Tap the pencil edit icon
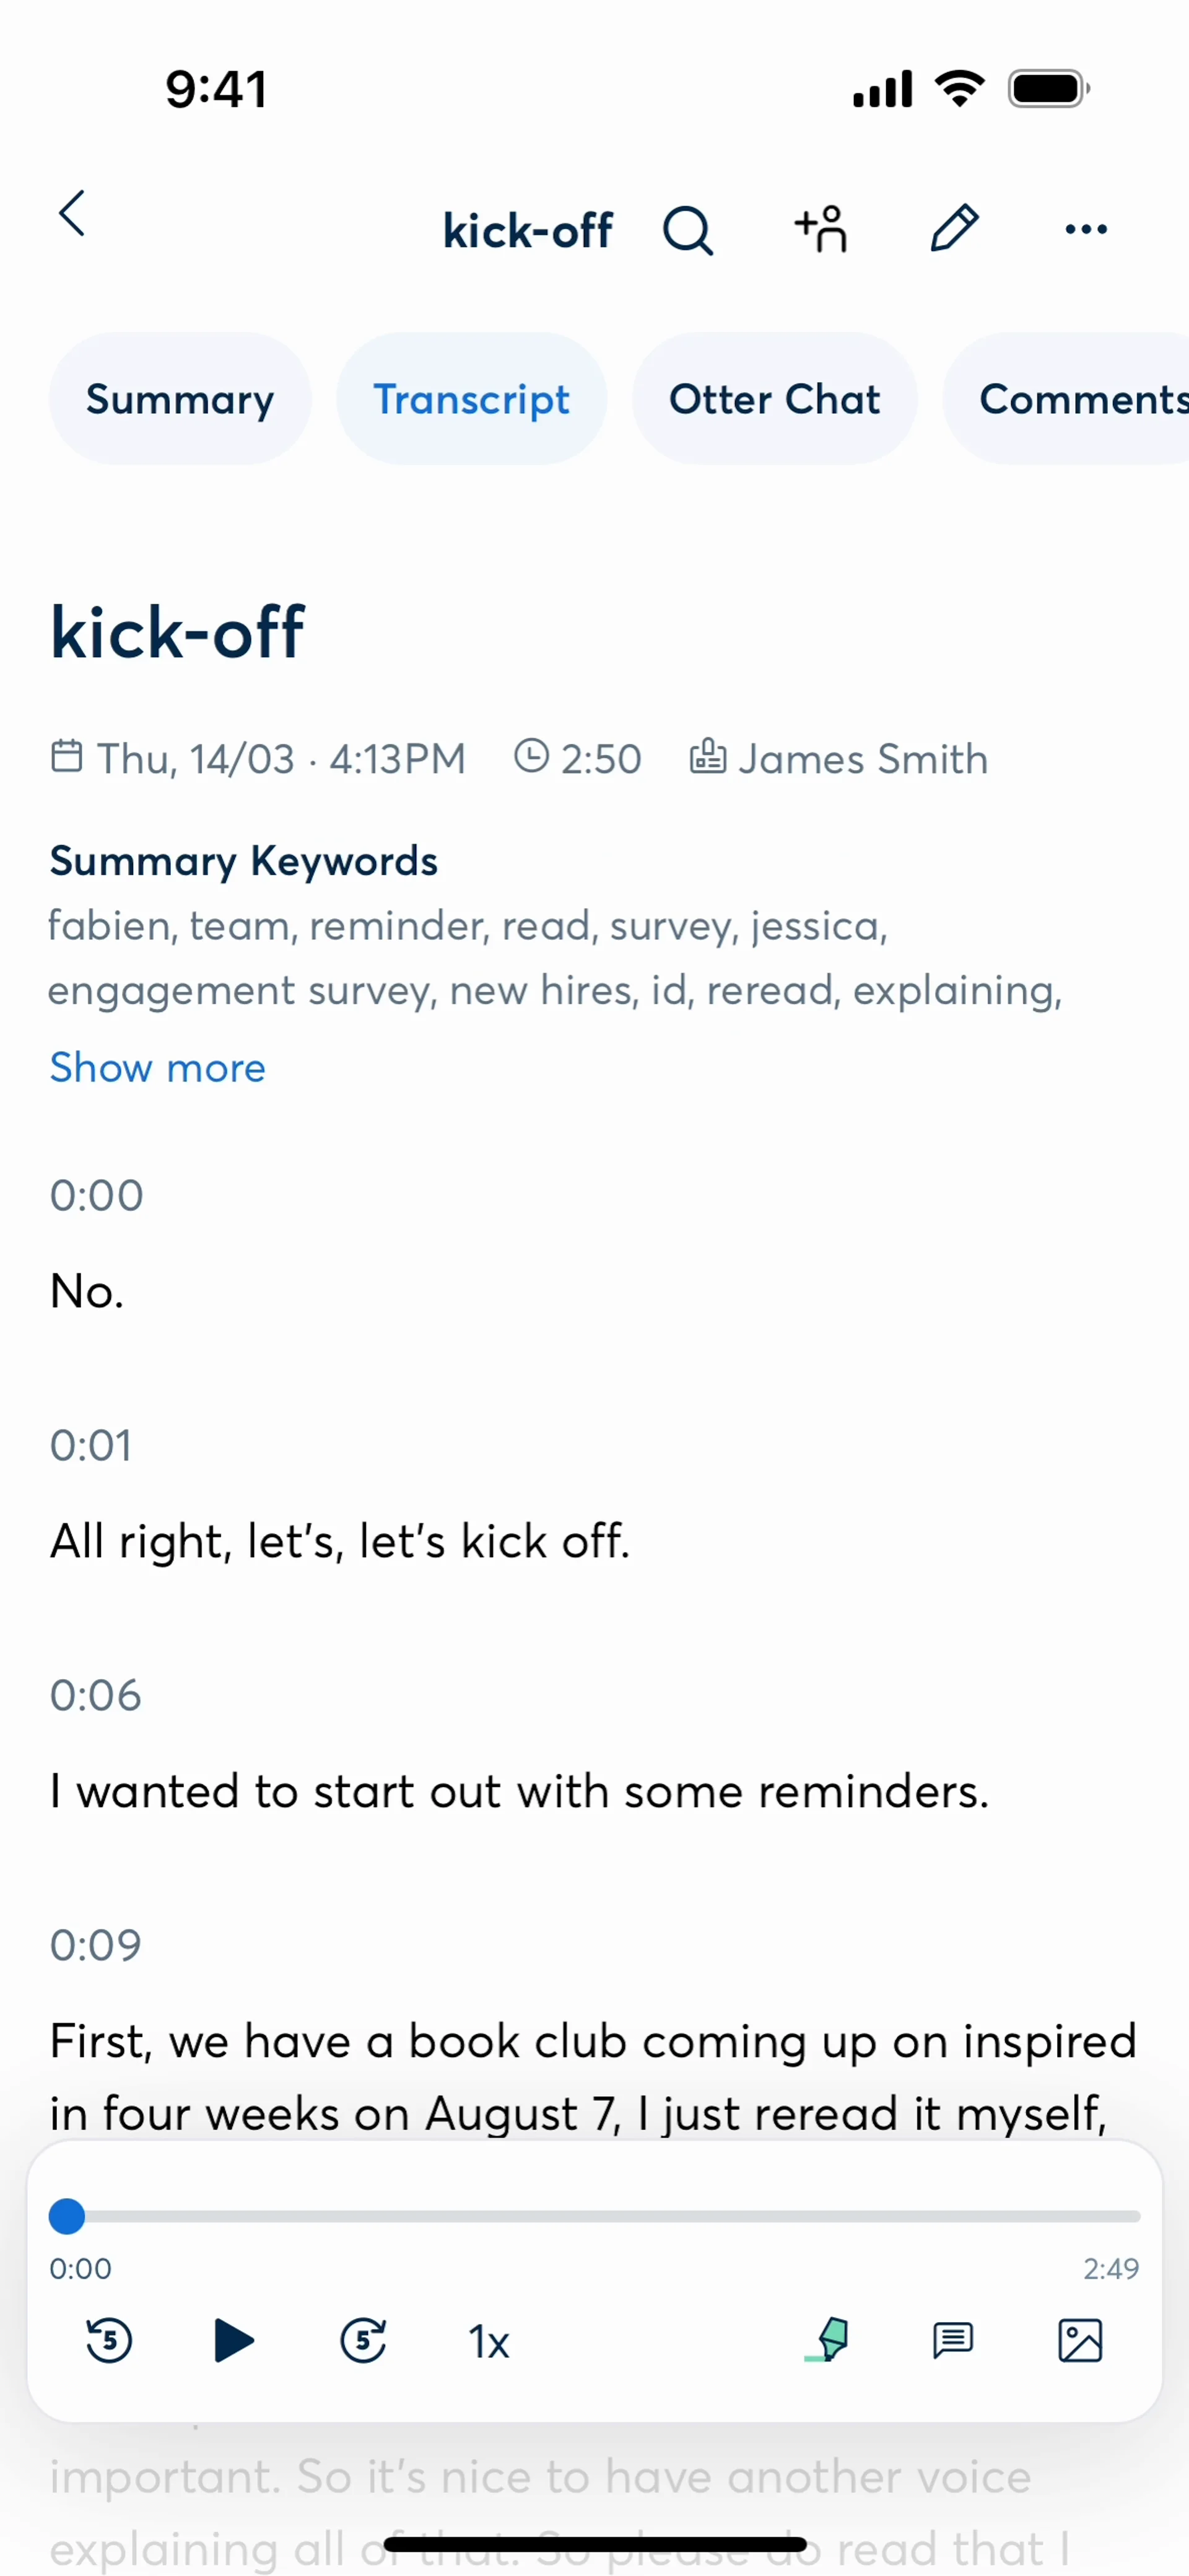This screenshot has width=1189, height=2576. click(953, 229)
